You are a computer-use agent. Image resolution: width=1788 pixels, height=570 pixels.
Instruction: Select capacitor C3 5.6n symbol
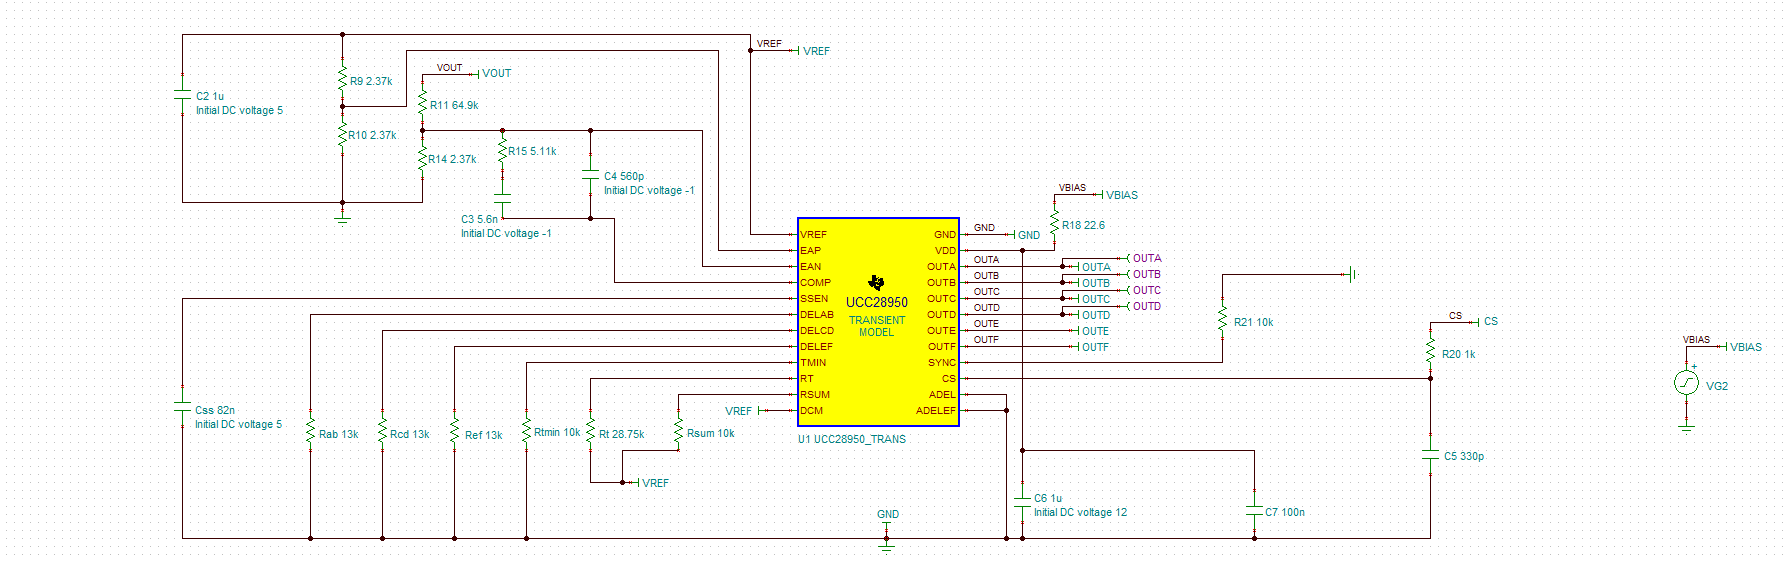pos(502,199)
